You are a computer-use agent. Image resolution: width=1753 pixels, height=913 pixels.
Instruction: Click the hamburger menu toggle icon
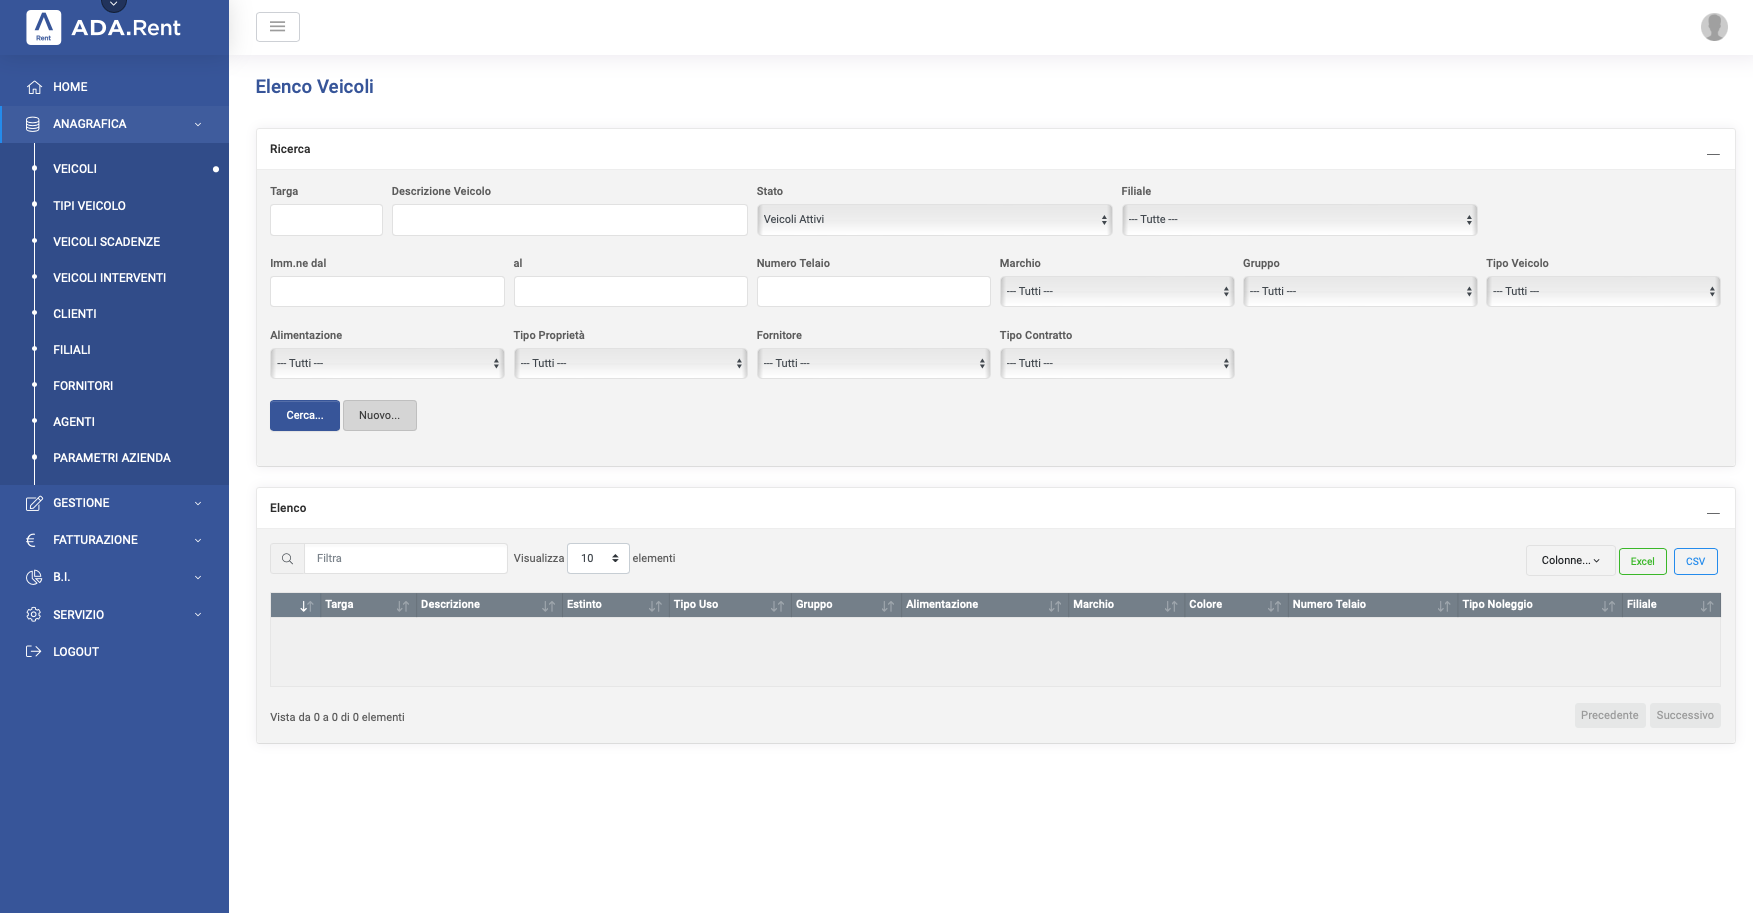[x=278, y=27]
